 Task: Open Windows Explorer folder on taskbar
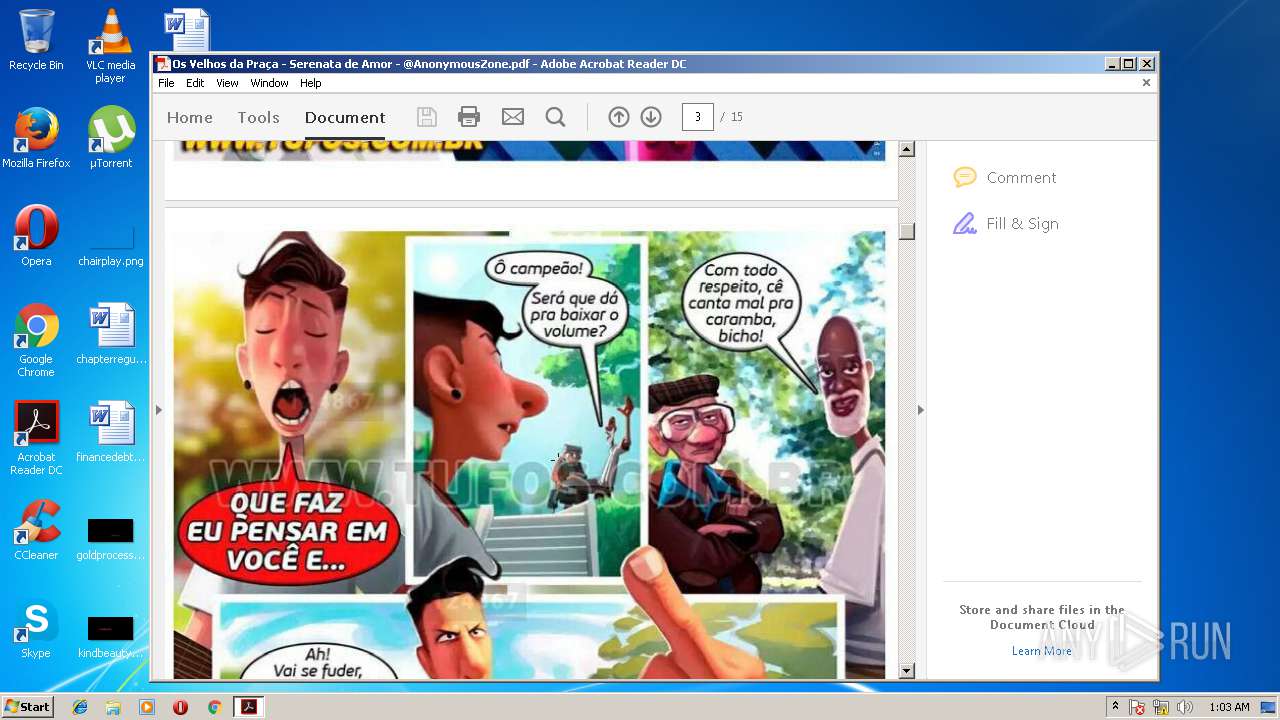113,707
